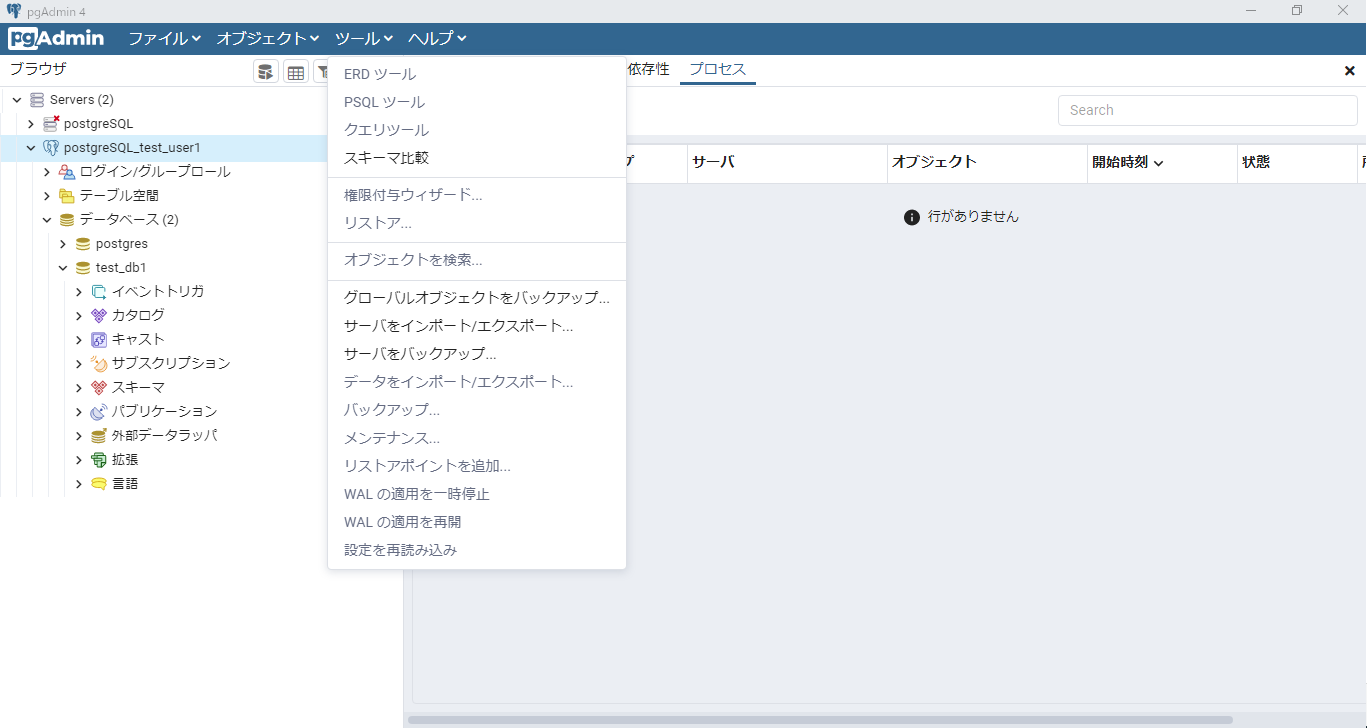Expand the 言語 node chevron

click(x=79, y=484)
